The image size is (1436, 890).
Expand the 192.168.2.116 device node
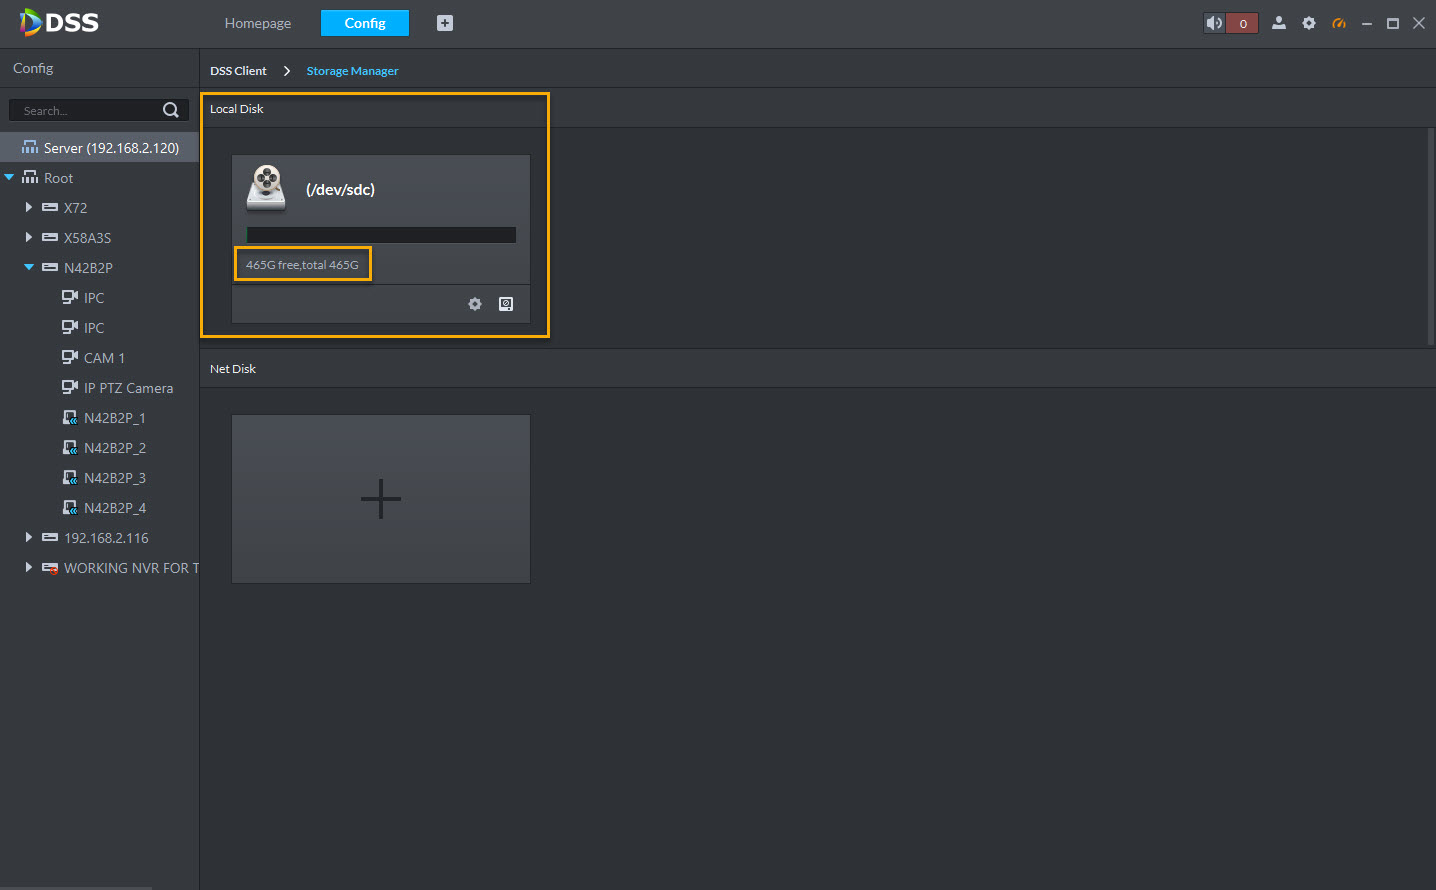coord(29,537)
